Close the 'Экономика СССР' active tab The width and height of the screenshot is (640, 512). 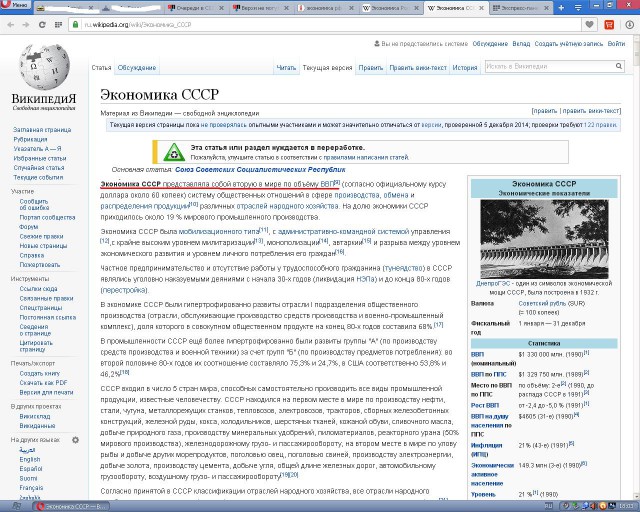[x=481, y=8]
